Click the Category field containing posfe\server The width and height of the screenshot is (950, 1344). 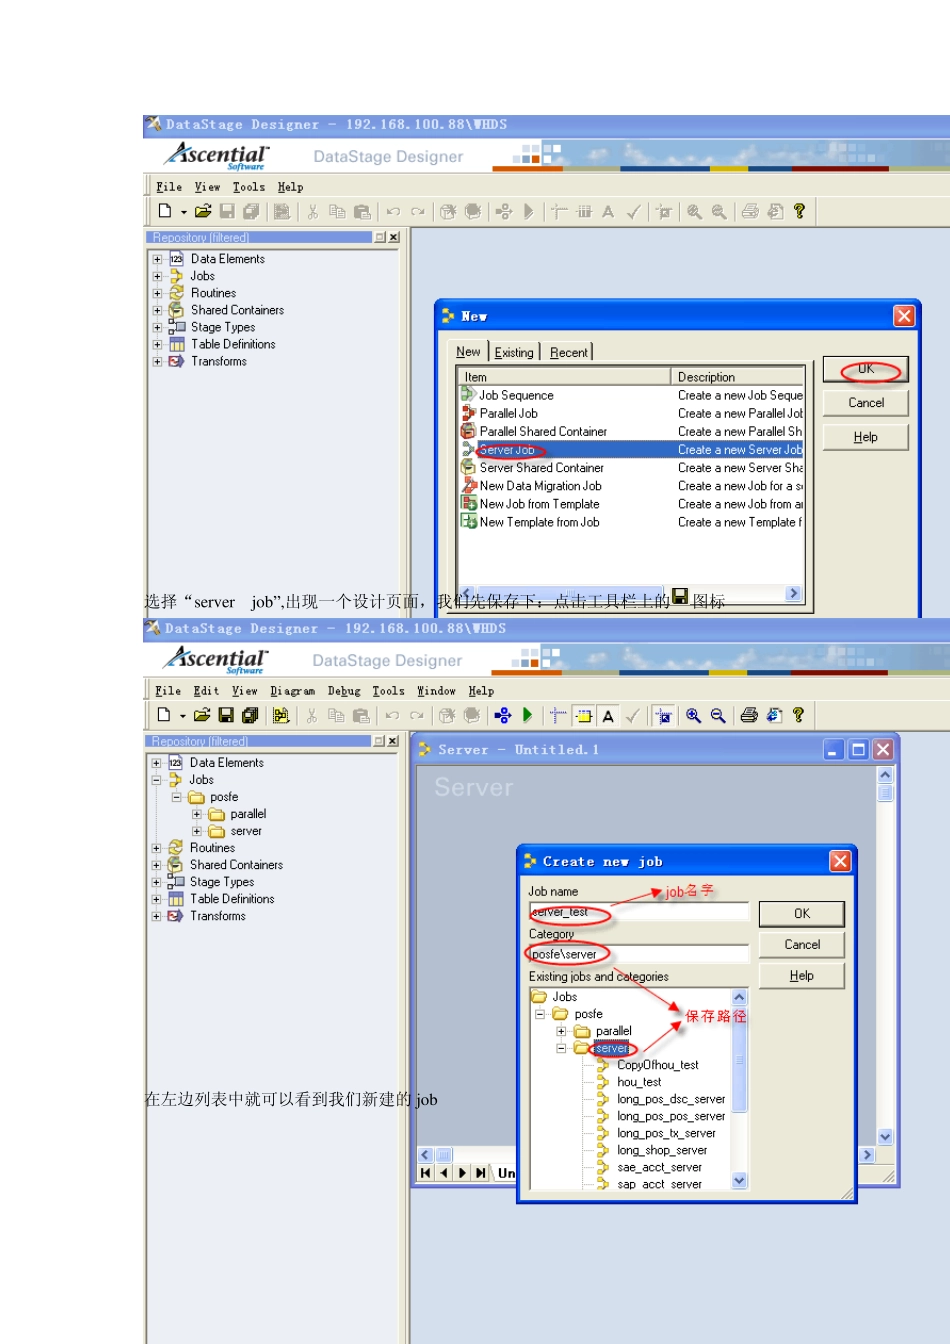coord(639,954)
